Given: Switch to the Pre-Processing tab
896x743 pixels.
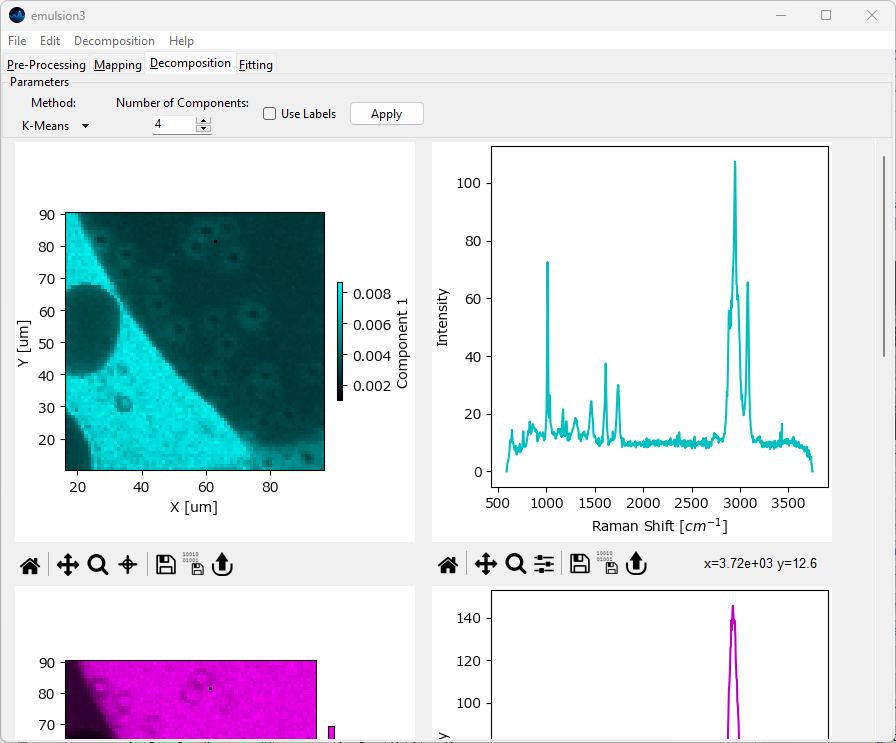Looking at the screenshot, I should coord(46,65).
